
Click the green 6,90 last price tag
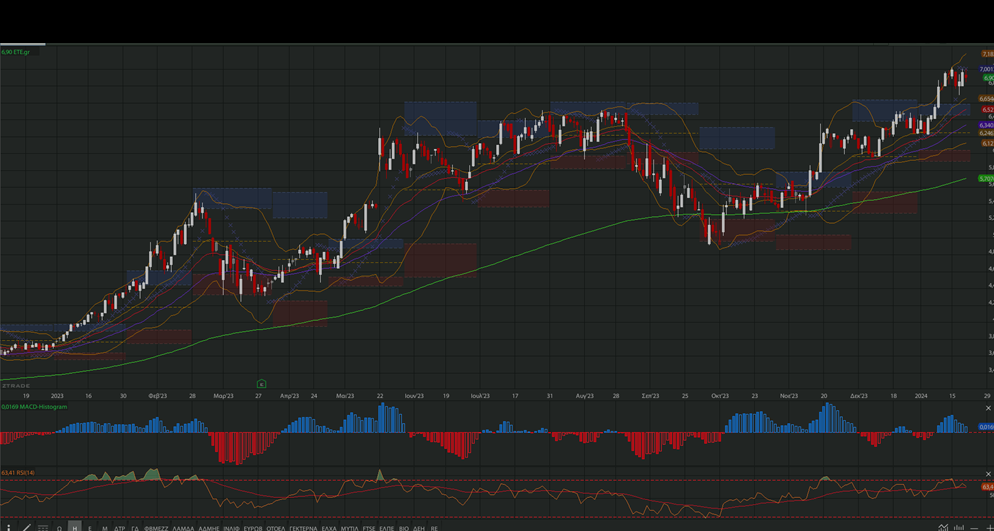click(988, 78)
